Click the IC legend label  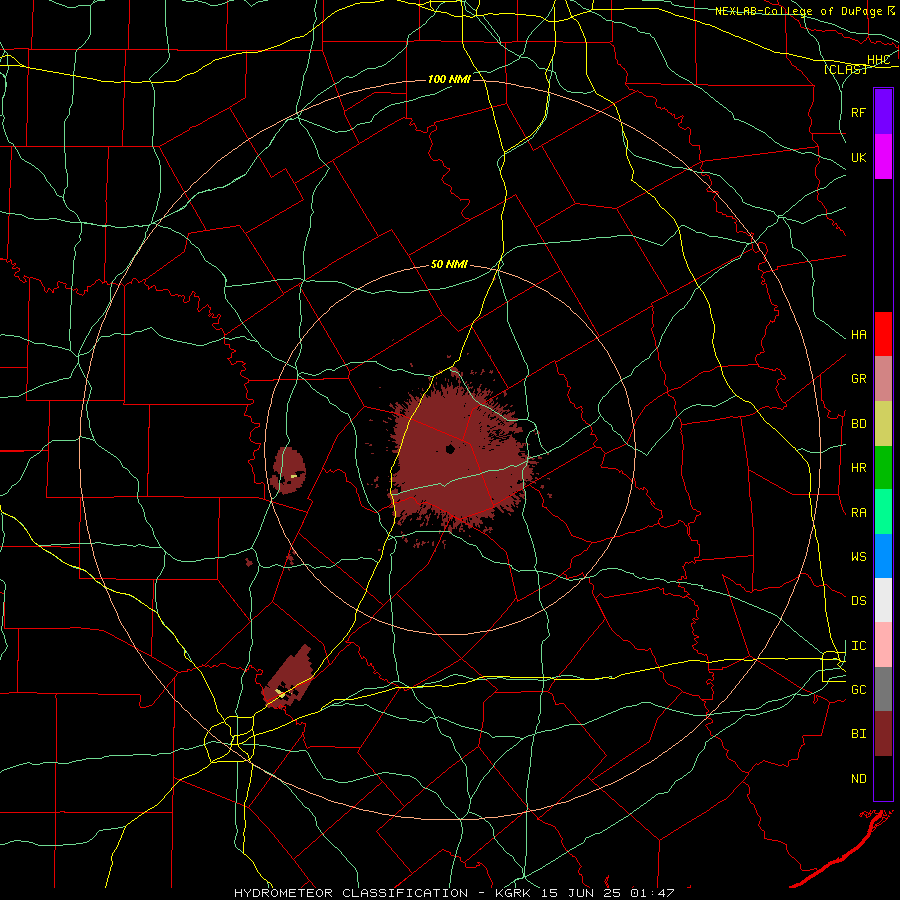[858, 646]
